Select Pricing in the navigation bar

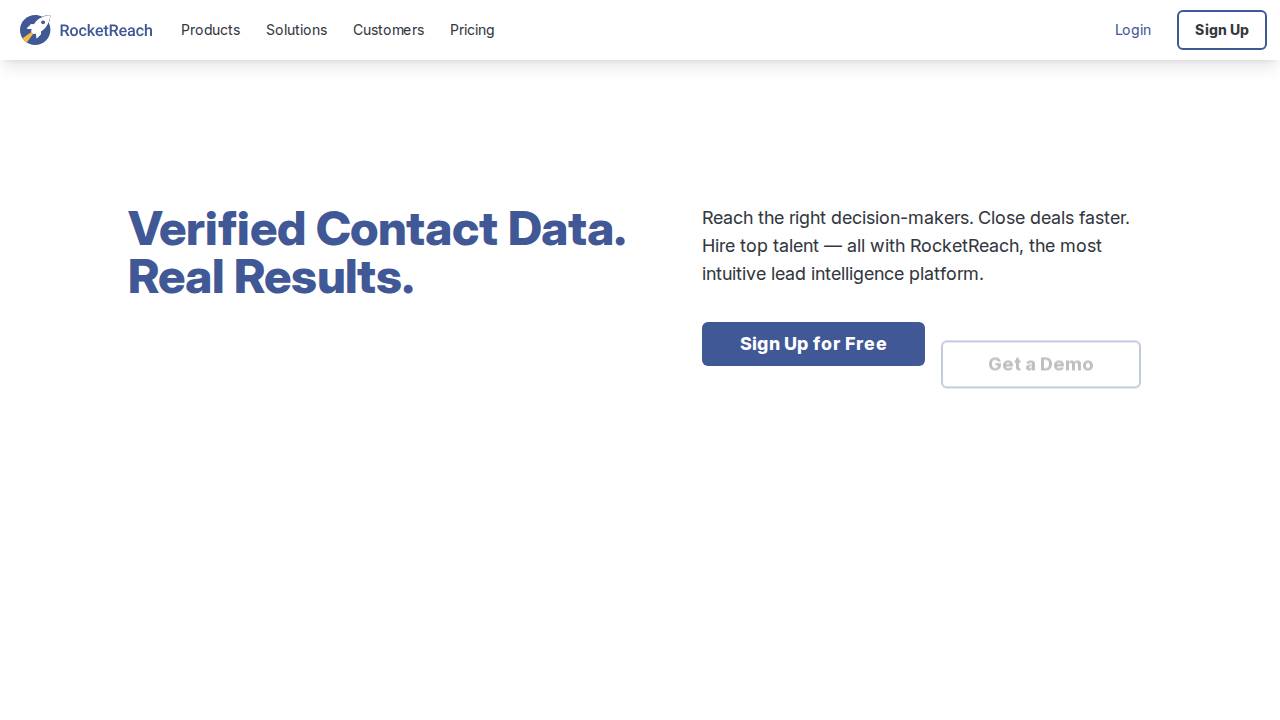[472, 30]
